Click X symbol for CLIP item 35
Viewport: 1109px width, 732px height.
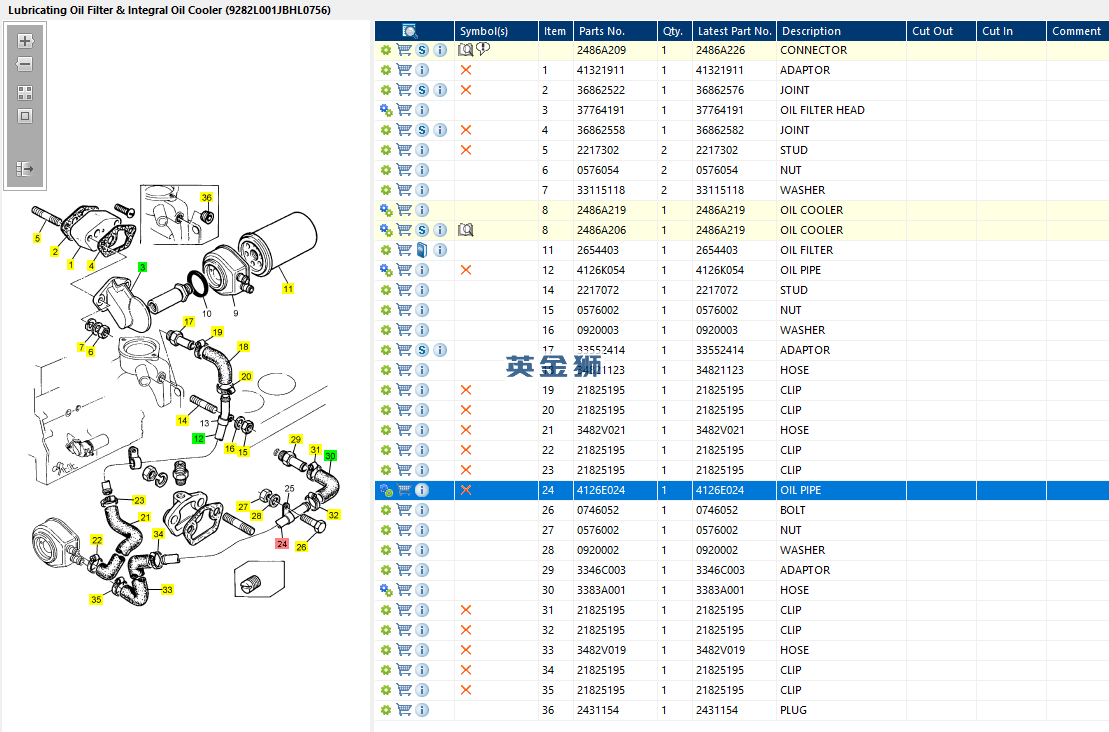pos(465,690)
